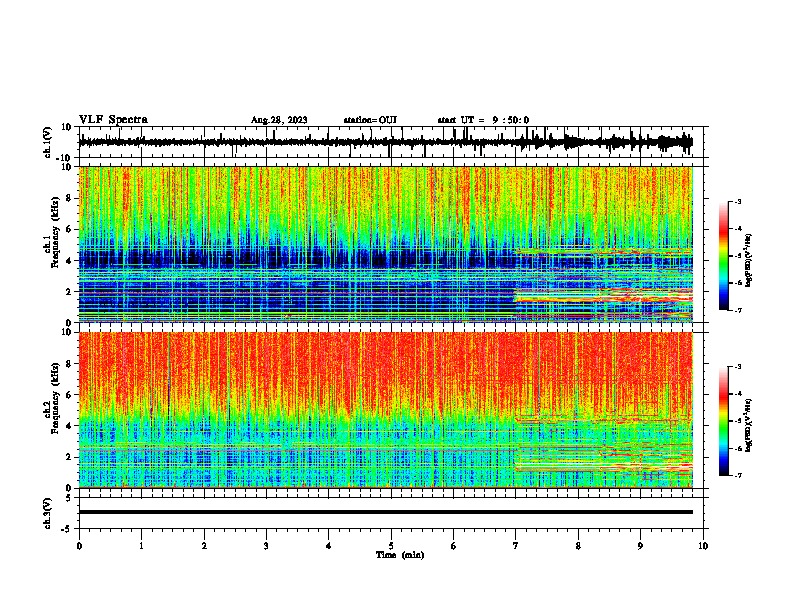Viewport: 792px width, 612px height.
Task: Click the "4" tick on ch.1 frequency axis
Action: [x=69, y=261]
